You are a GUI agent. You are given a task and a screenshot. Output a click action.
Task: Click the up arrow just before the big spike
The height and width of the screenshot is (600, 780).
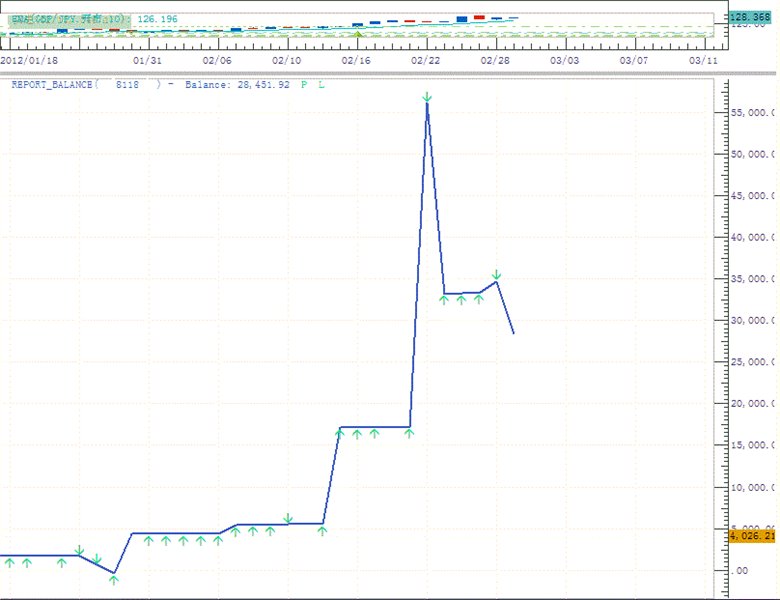(408, 433)
